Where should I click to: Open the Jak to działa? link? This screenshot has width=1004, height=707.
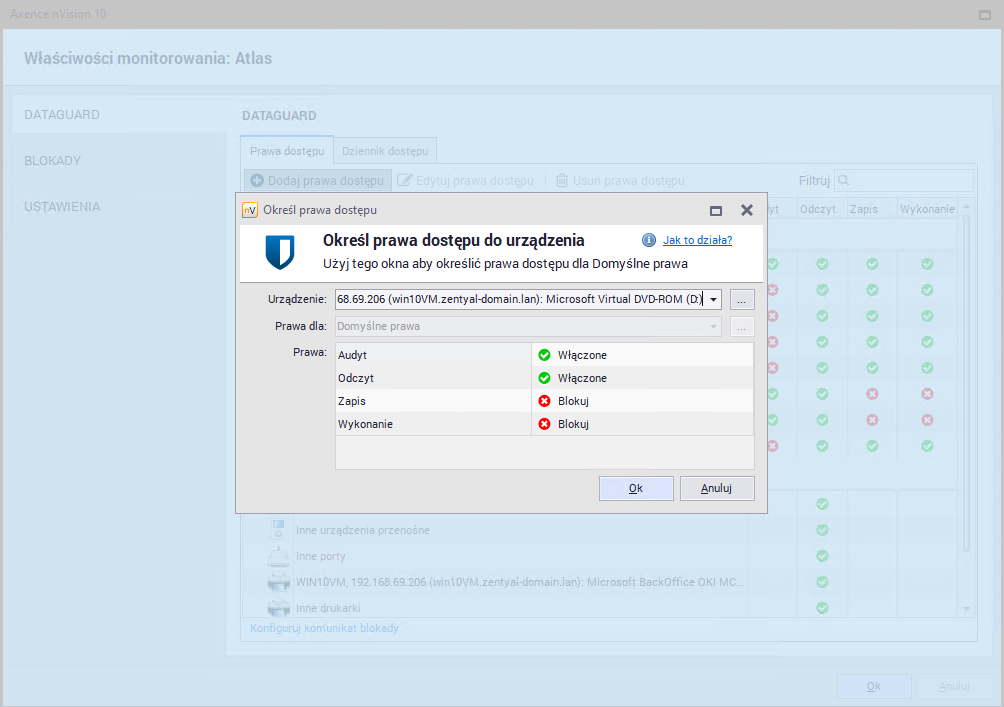pyautogui.click(x=697, y=240)
